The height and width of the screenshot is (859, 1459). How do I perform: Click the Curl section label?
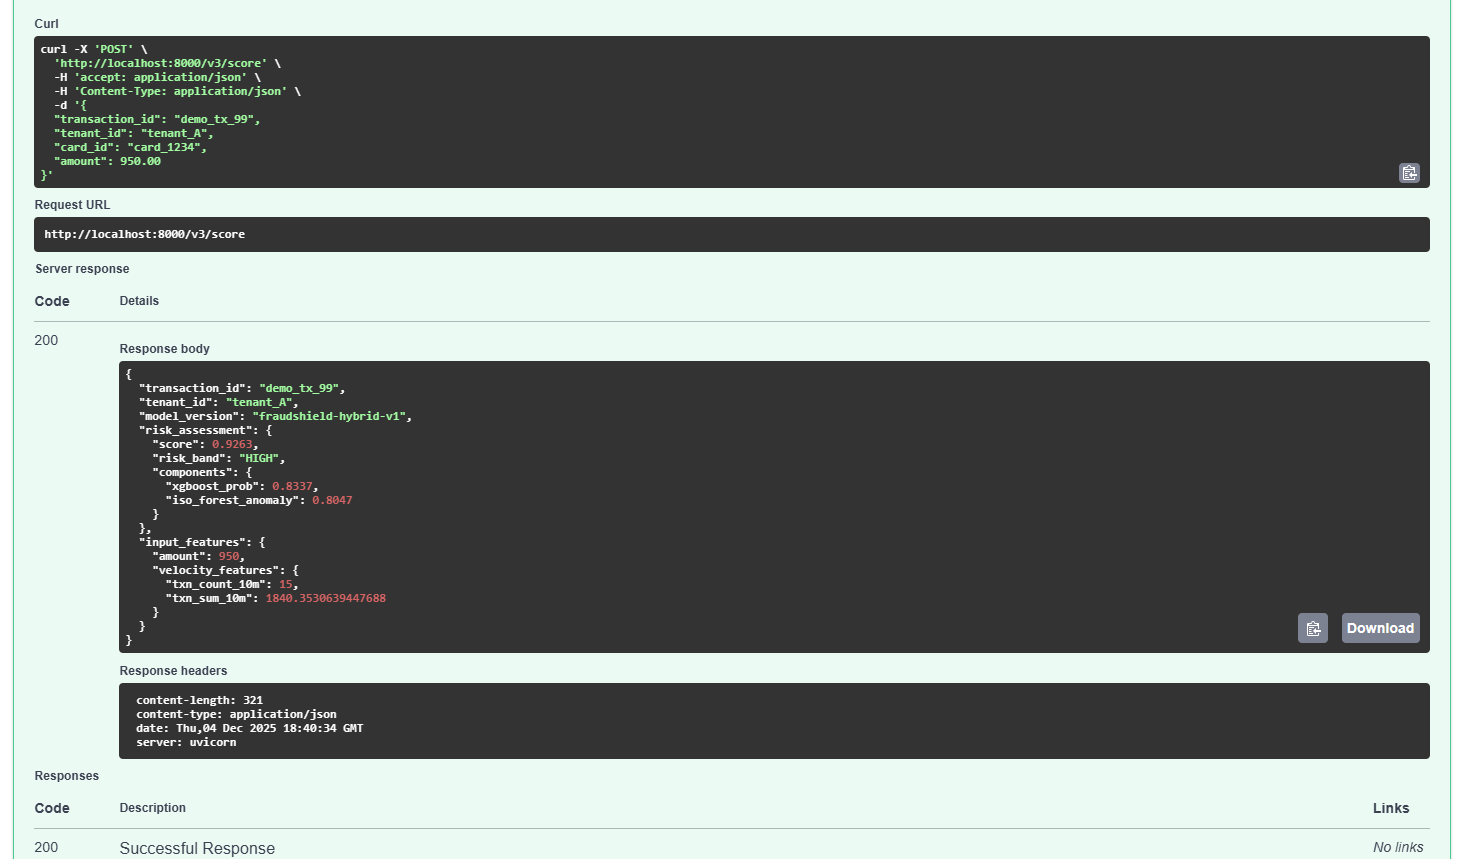(x=47, y=24)
